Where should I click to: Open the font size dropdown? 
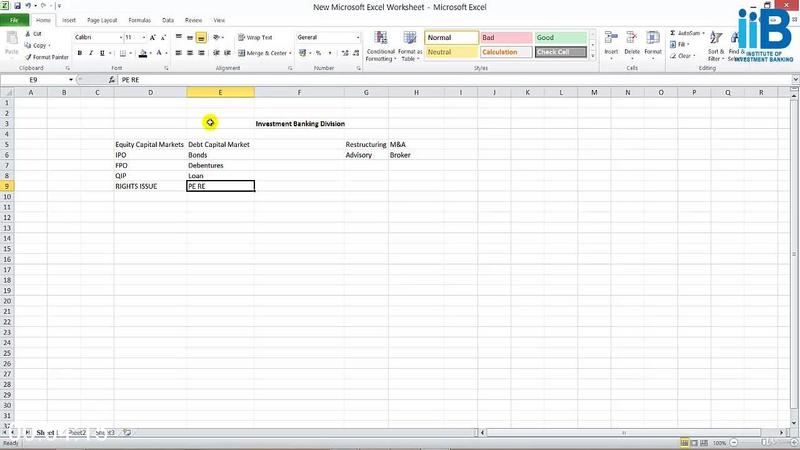tap(143, 37)
